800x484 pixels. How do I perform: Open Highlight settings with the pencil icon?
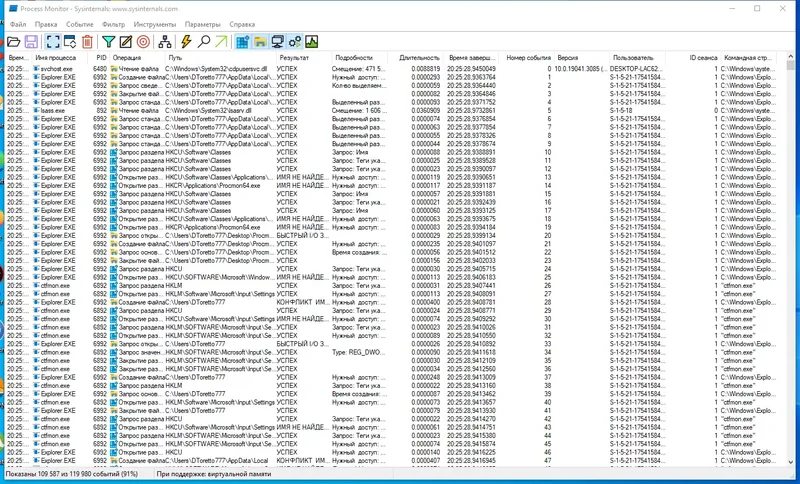126,42
